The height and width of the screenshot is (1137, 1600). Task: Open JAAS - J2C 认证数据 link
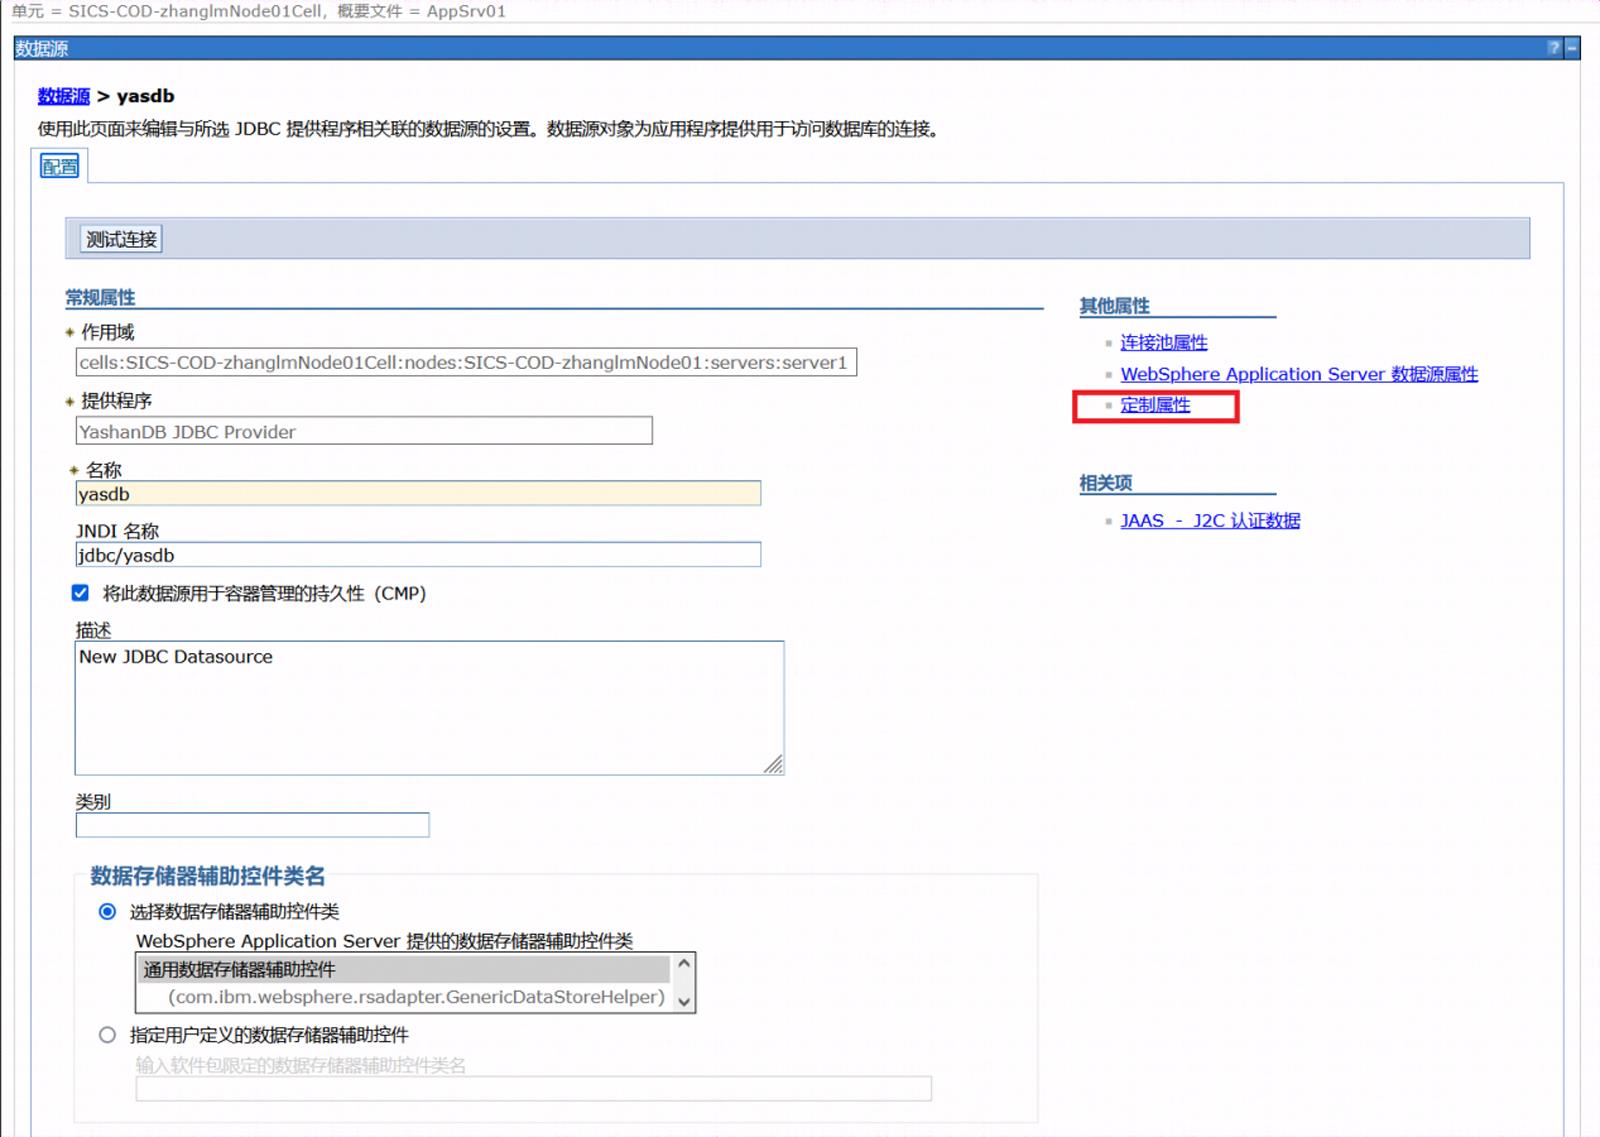click(1210, 521)
